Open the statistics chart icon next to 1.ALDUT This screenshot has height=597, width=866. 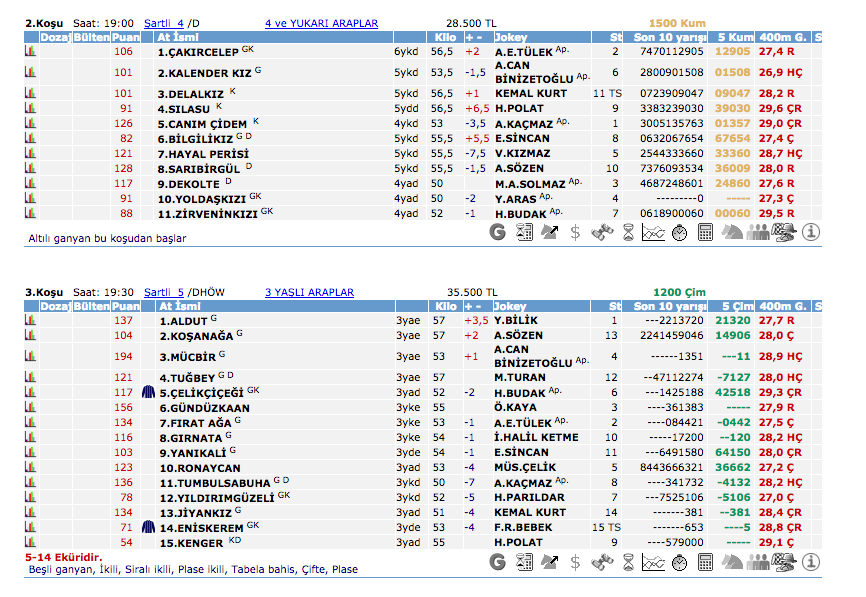(x=30, y=321)
